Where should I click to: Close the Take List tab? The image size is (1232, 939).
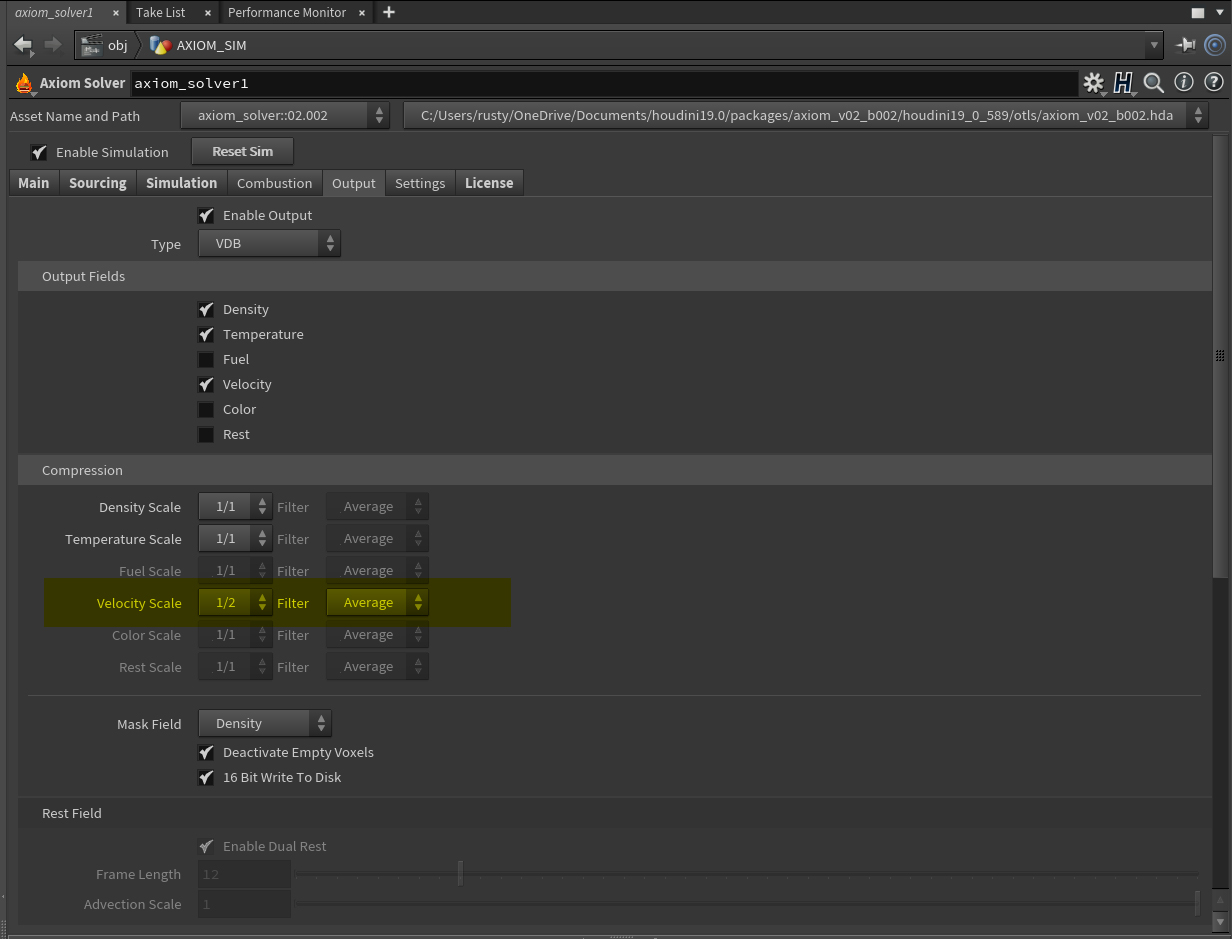point(207,13)
